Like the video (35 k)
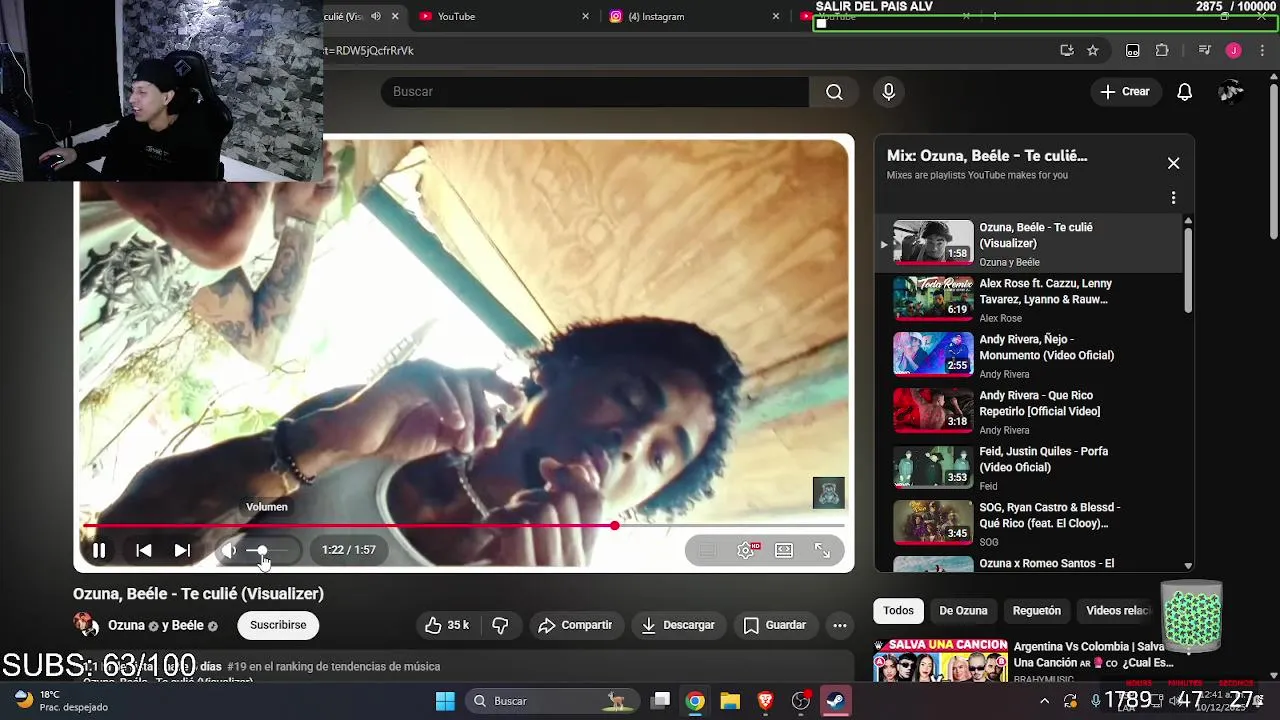 point(447,625)
